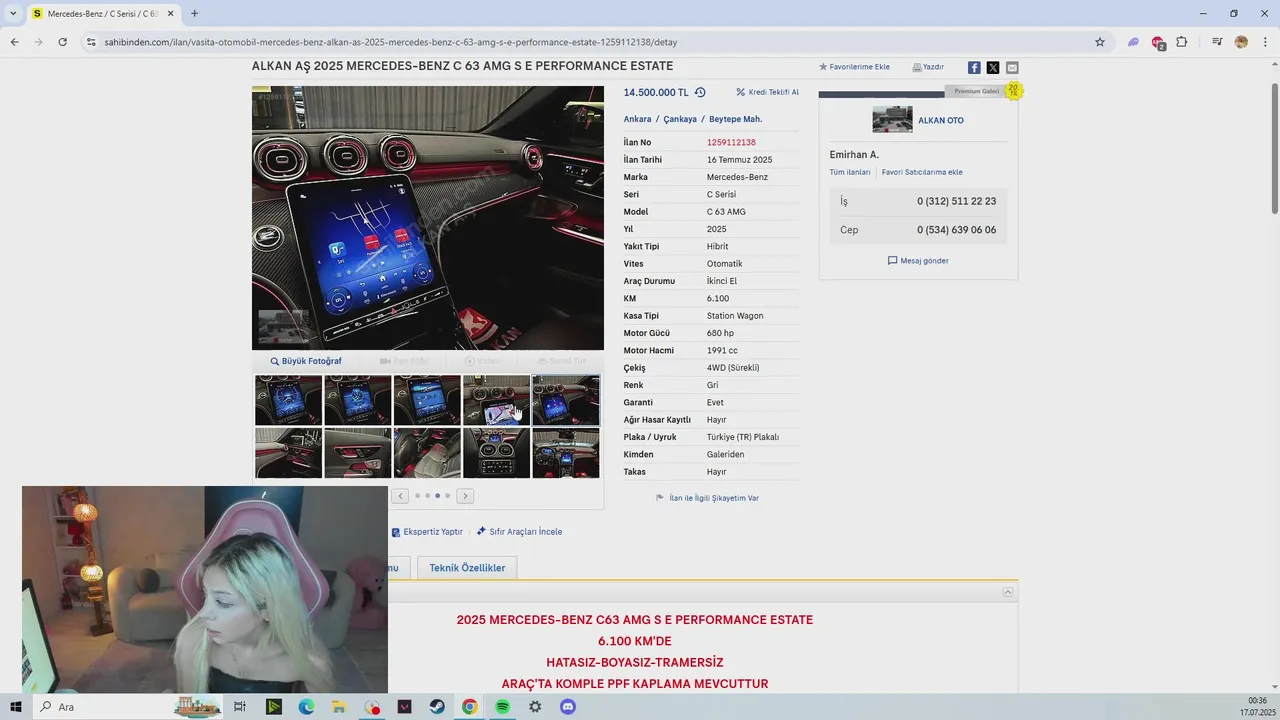Click Favori Satıcılarıma ekle link

922,173
